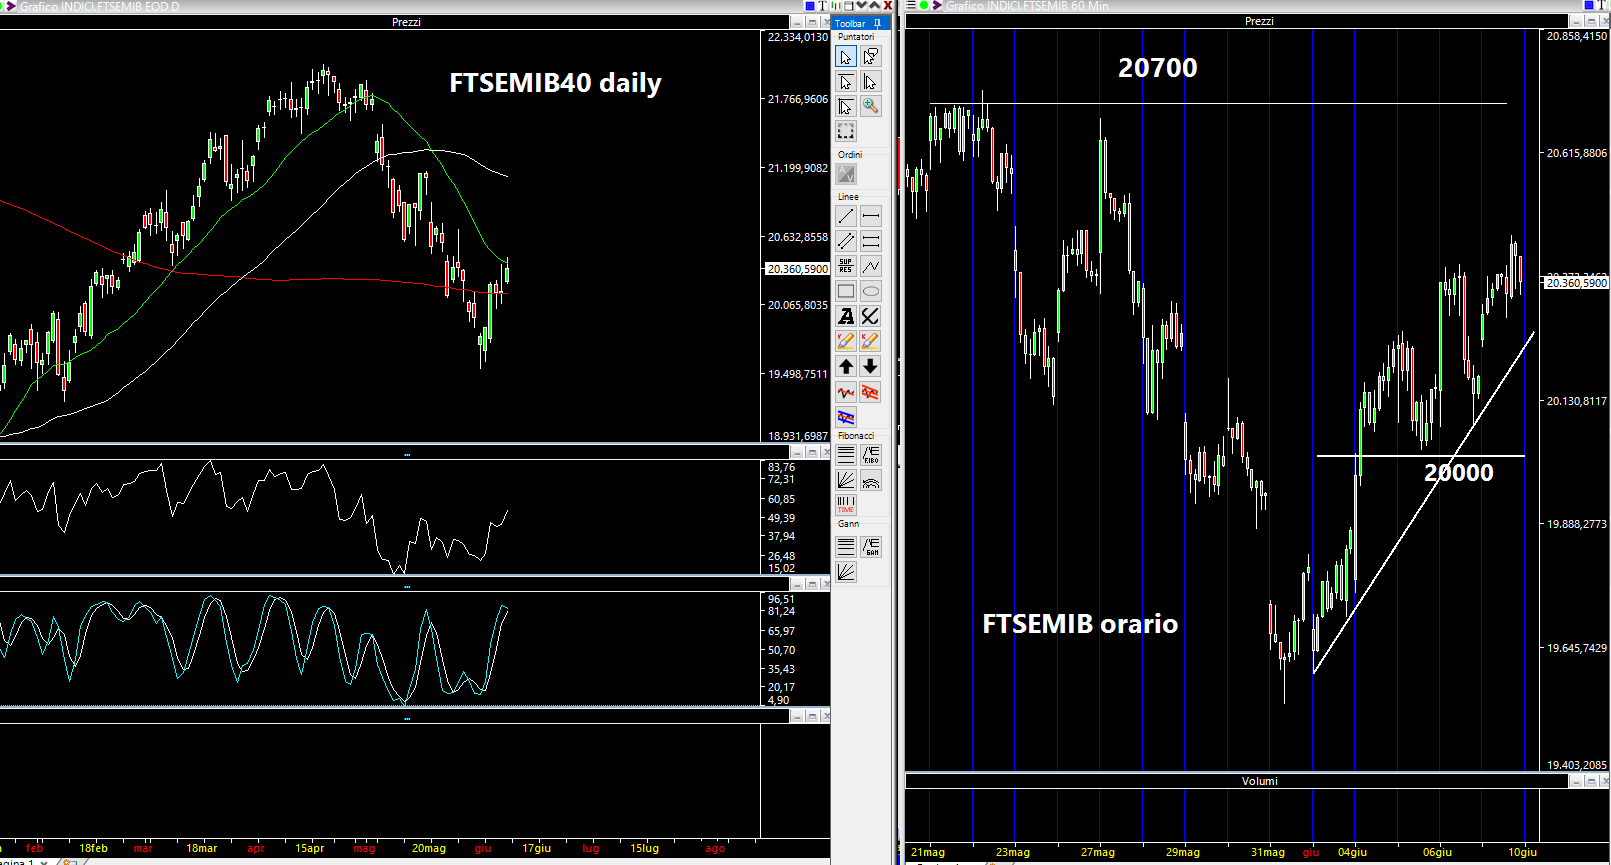
Task: Select the single red regression line tool
Action: (x=846, y=392)
